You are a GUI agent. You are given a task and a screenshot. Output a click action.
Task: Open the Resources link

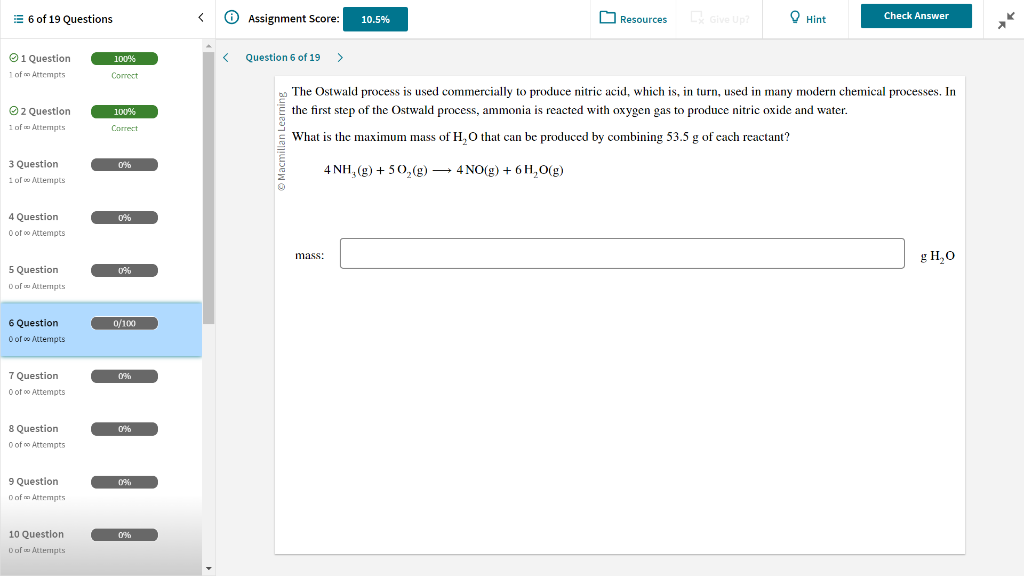pos(643,20)
